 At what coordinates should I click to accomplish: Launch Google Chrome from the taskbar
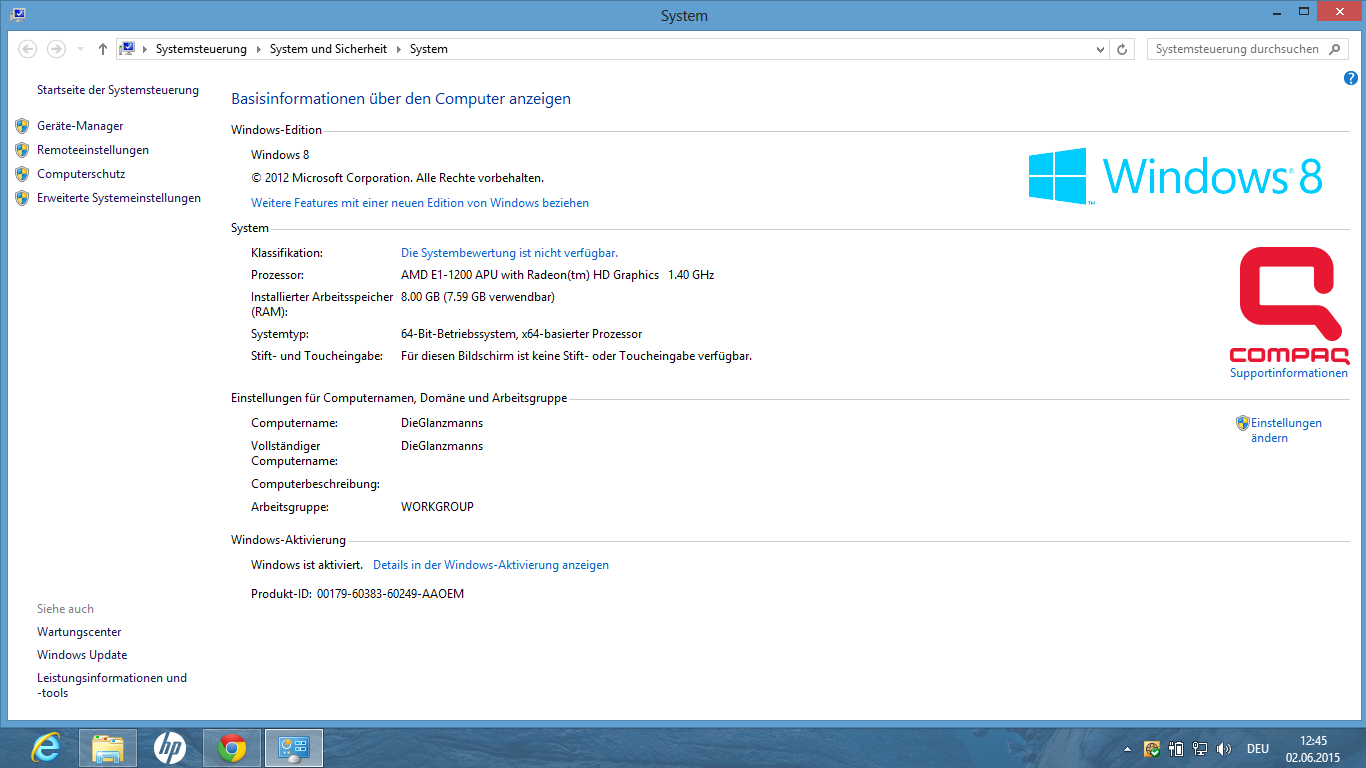[232, 747]
